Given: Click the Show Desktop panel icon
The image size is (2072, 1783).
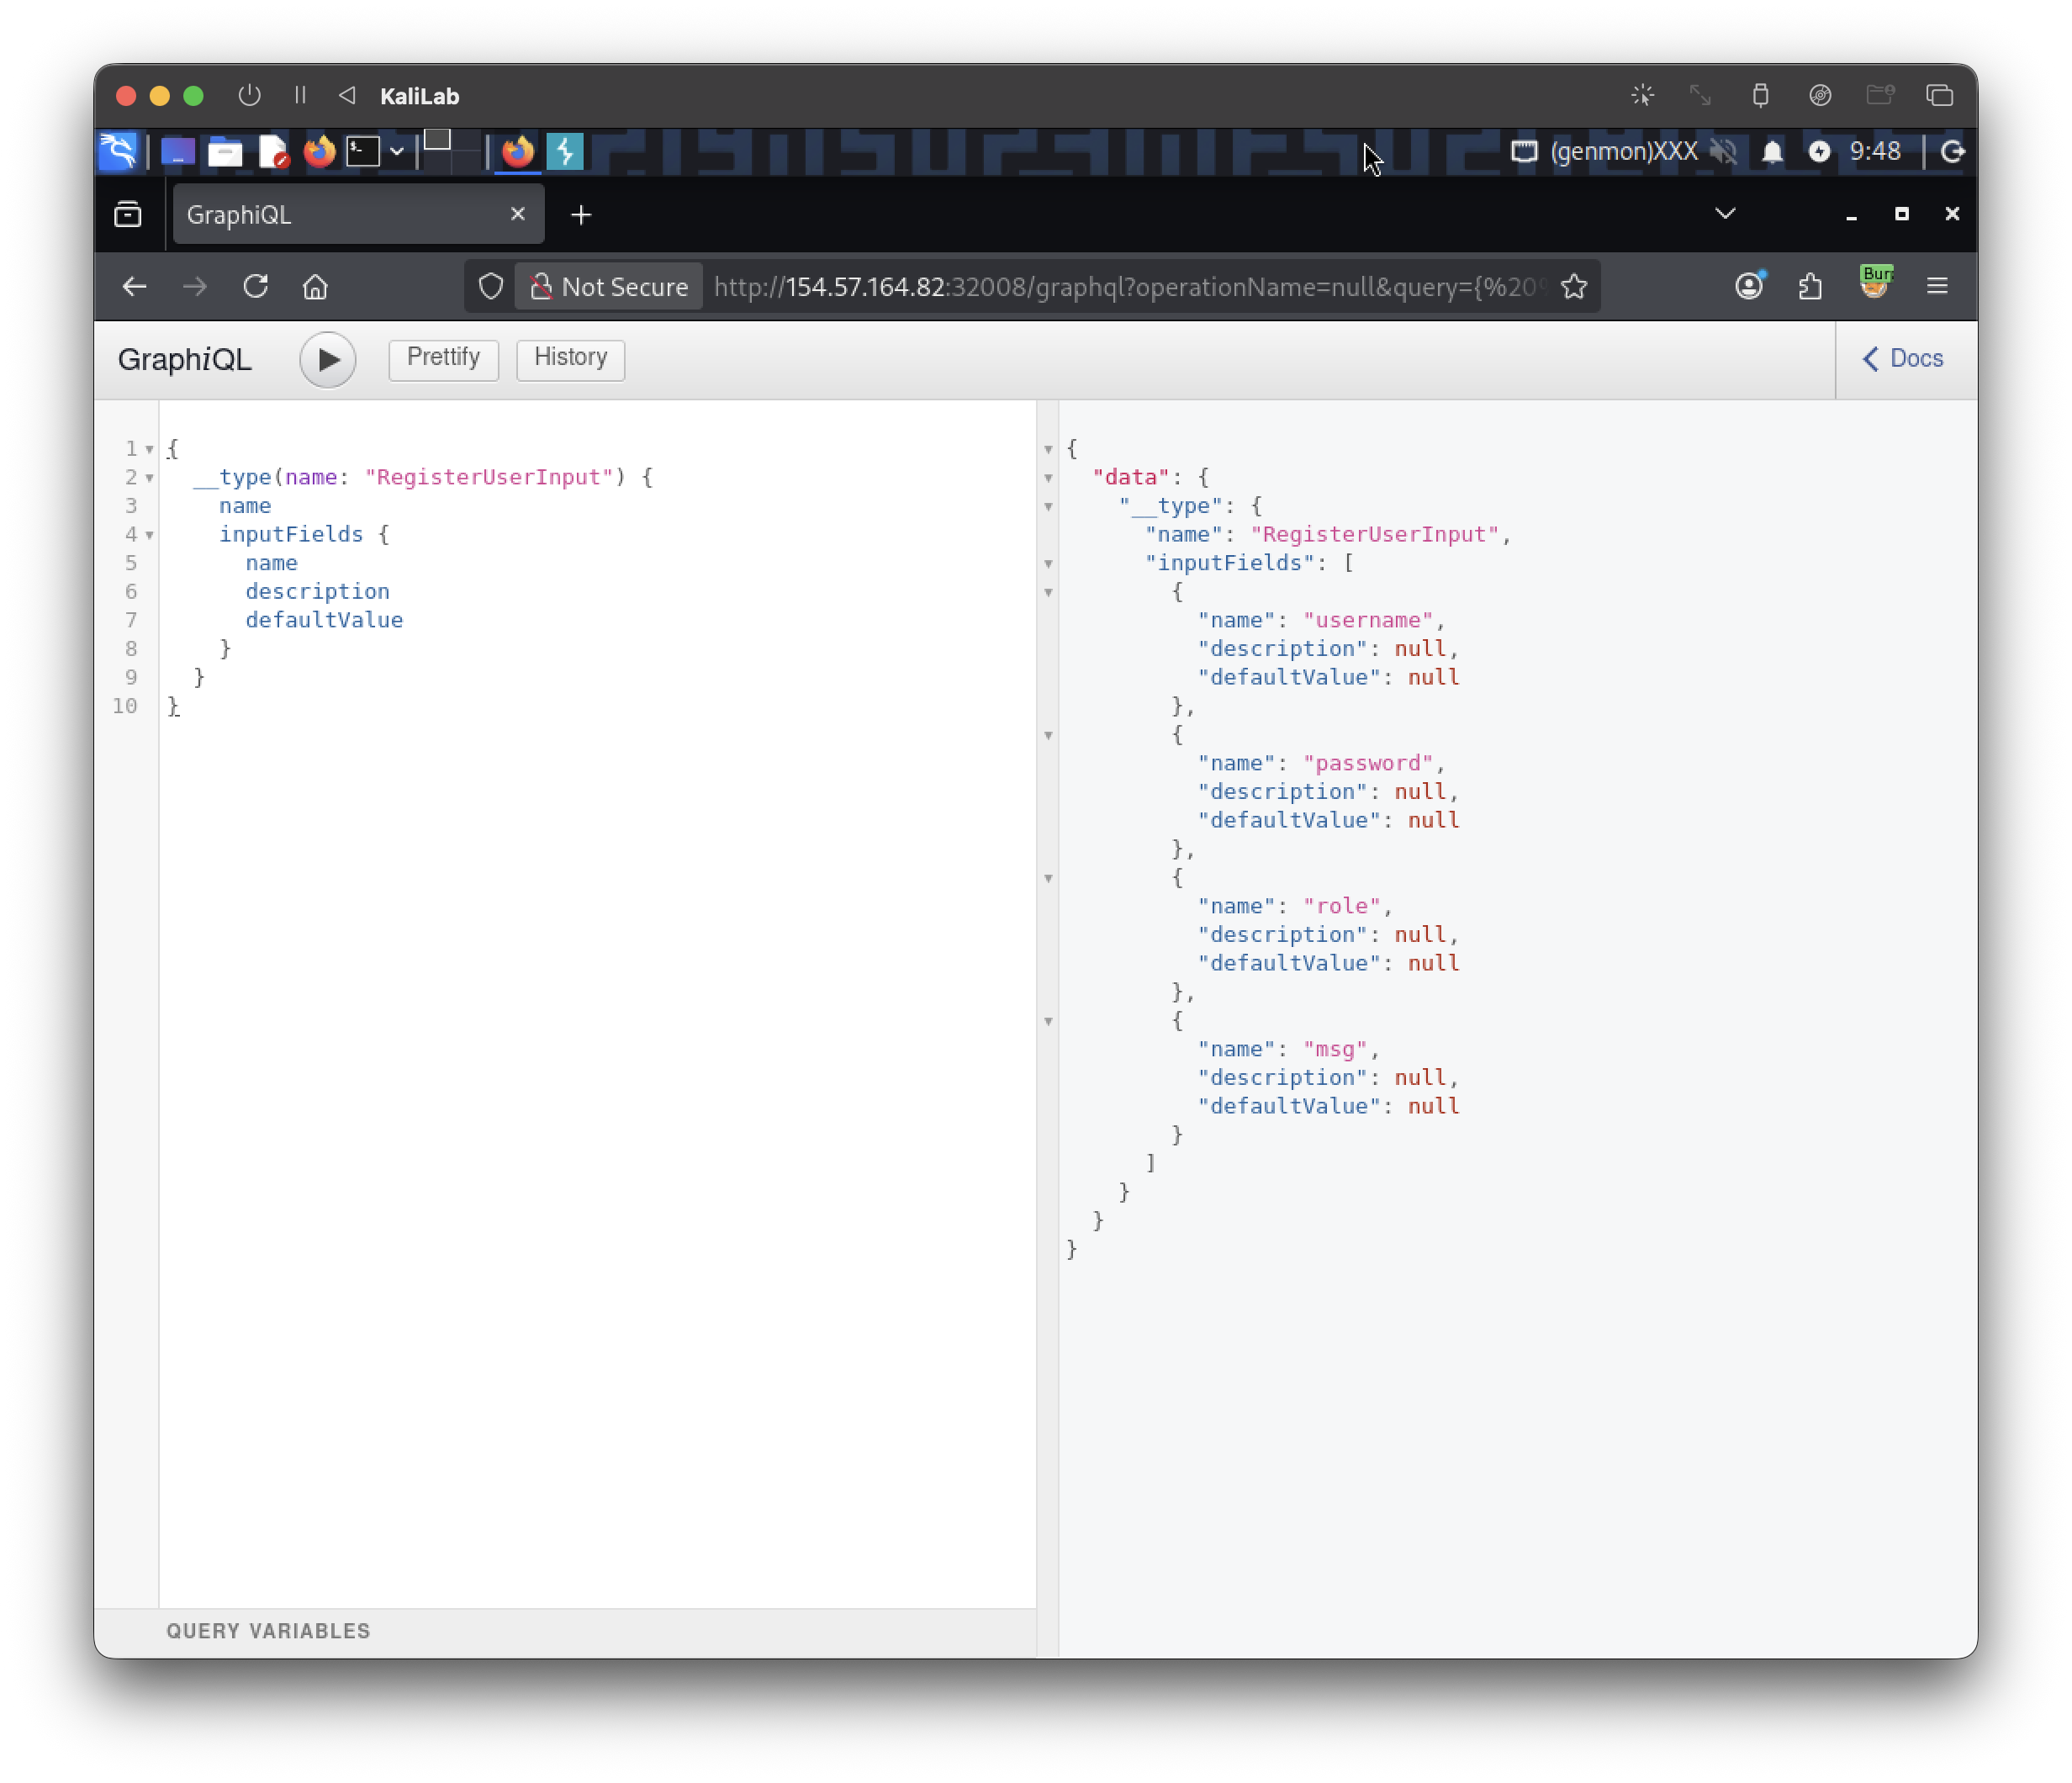Looking at the screenshot, I should [178, 152].
